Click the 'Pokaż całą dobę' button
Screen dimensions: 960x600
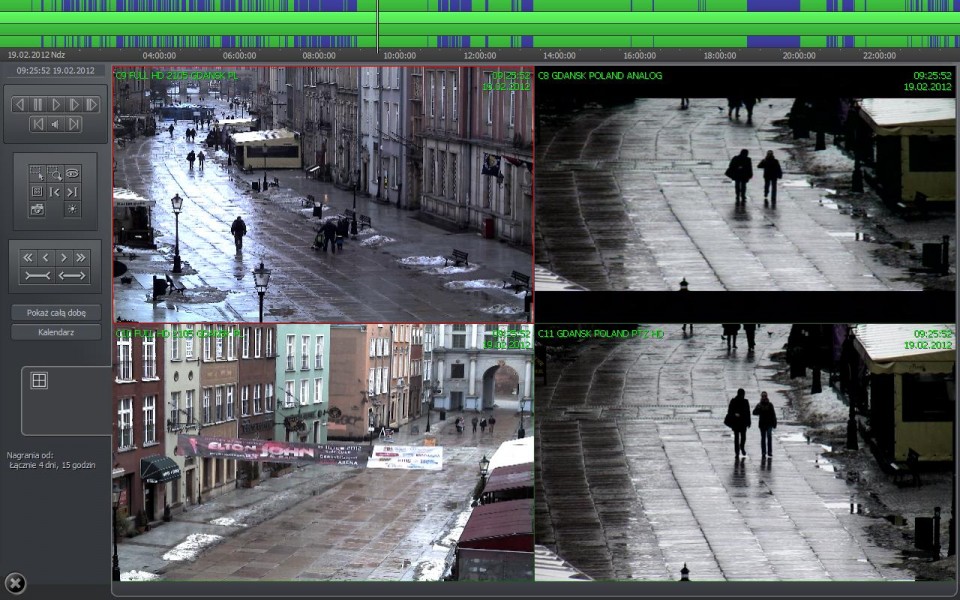56,313
